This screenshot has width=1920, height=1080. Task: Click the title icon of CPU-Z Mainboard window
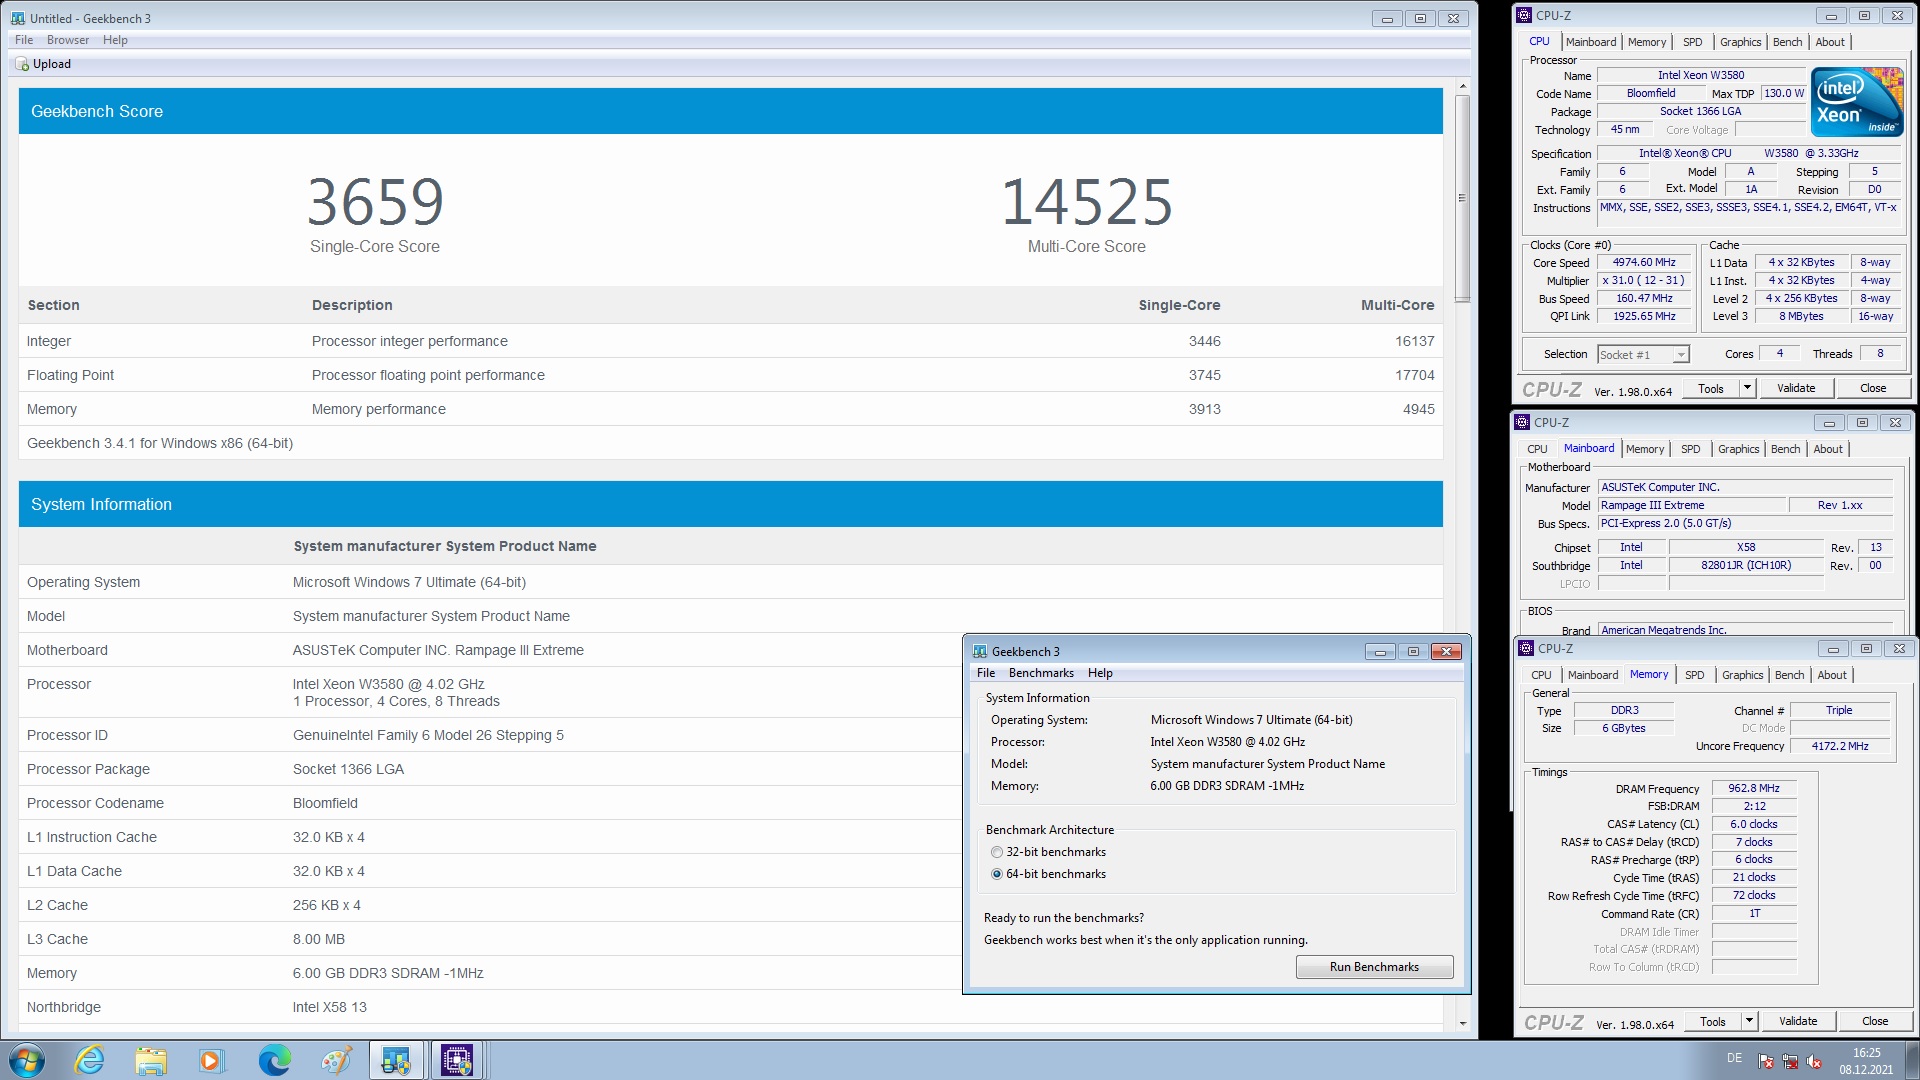[1522, 422]
